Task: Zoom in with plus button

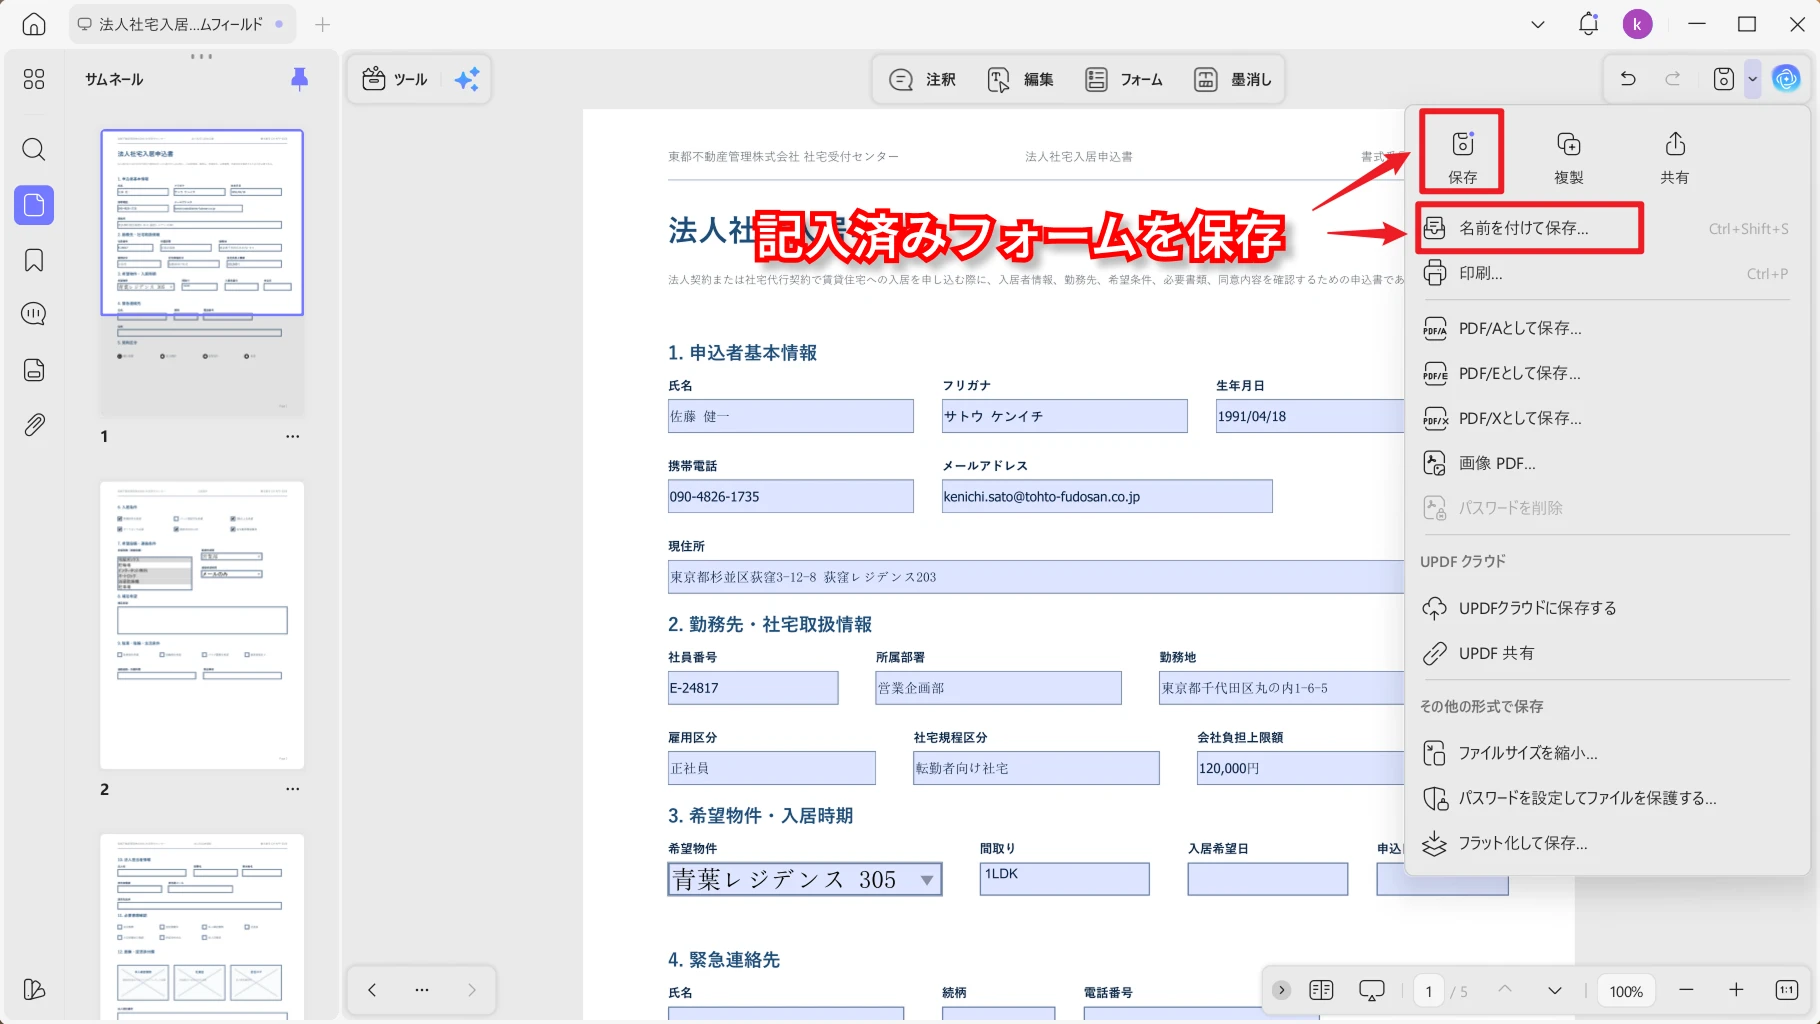Action: 1736,990
